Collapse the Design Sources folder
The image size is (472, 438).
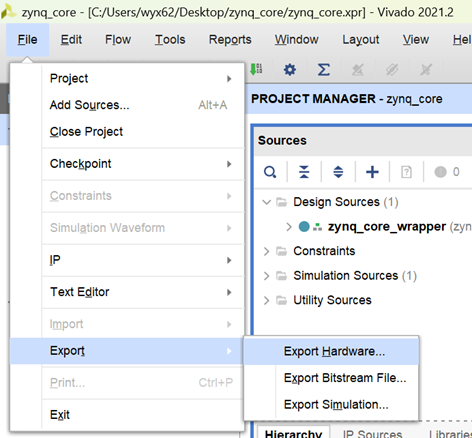pos(266,202)
